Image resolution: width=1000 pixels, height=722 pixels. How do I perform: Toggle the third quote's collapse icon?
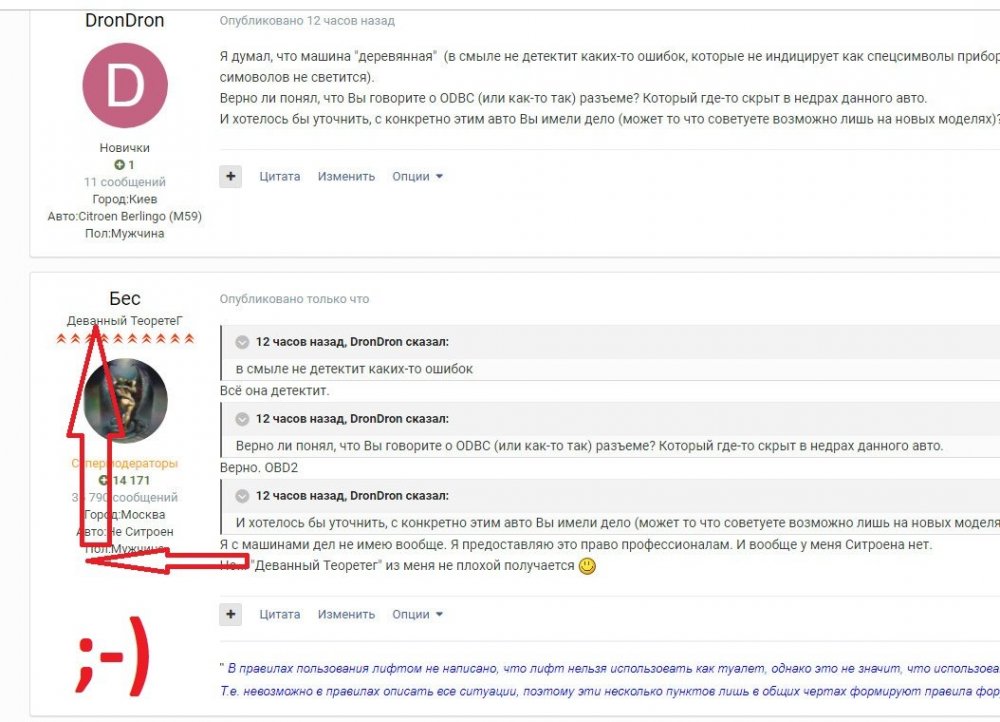(242, 496)
